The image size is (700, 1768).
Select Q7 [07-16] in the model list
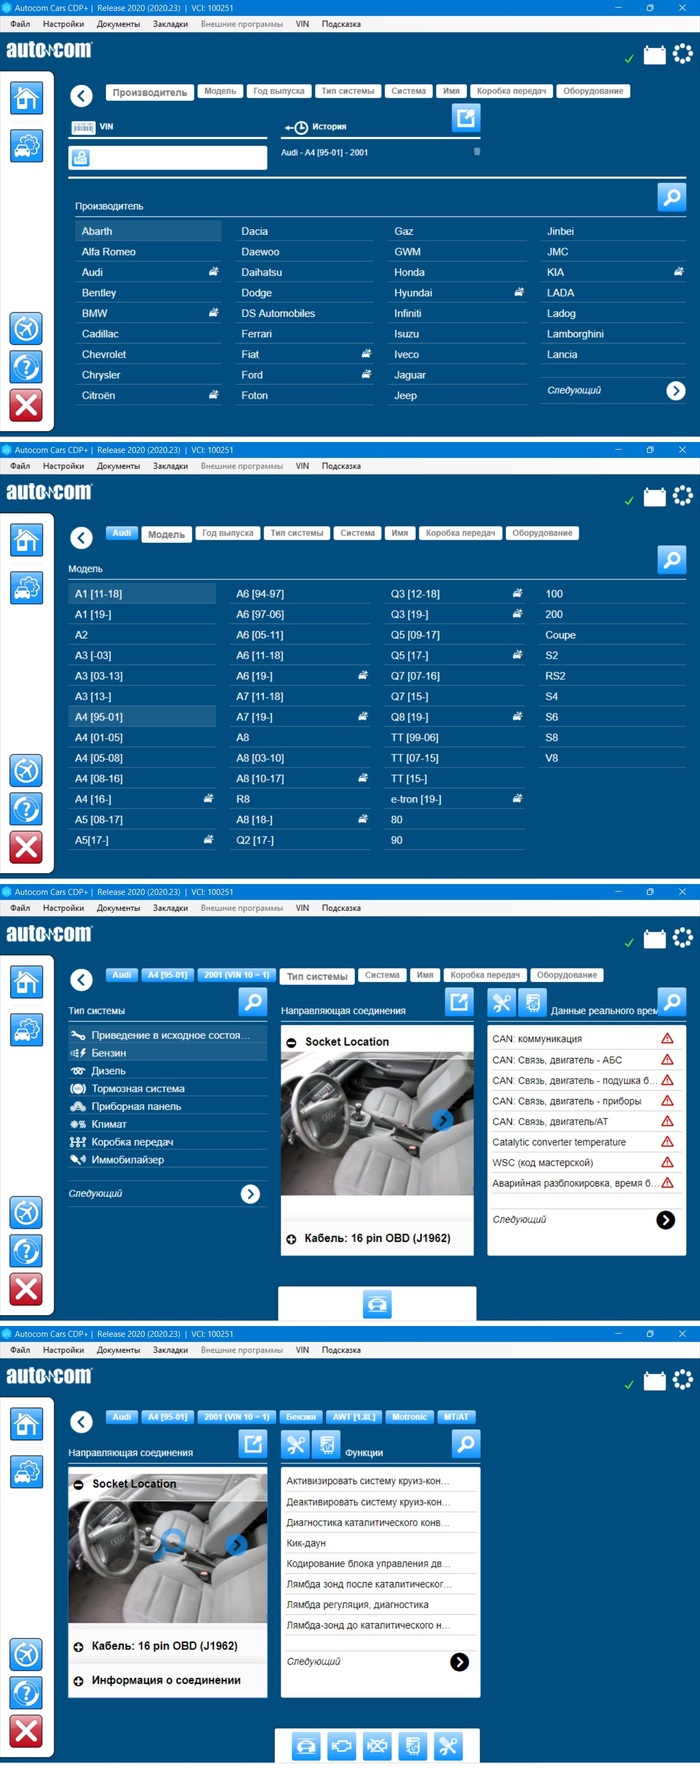pyautogui.click(x=455, y=676)
